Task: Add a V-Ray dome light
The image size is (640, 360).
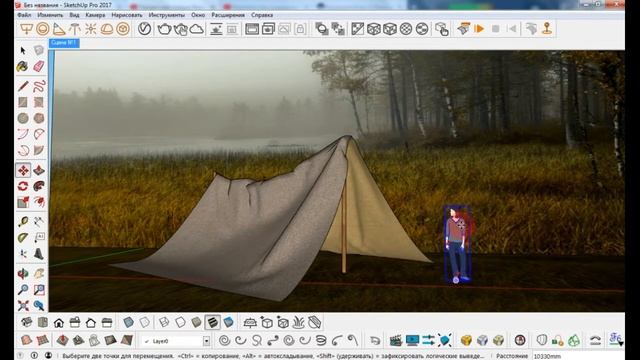Action: click(x=107, y=29)
